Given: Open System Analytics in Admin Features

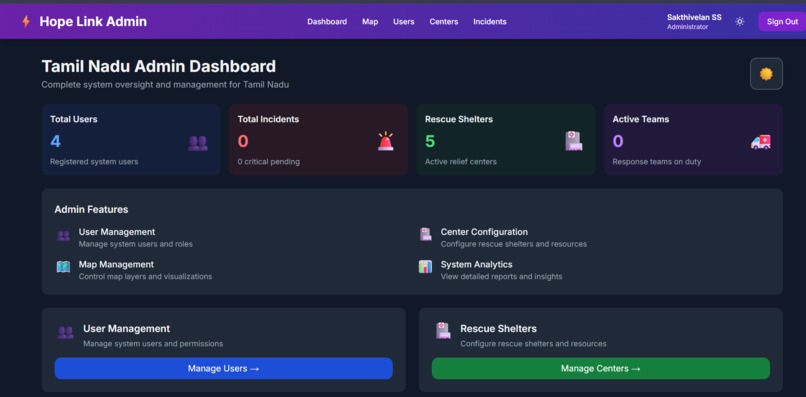Looking at the screenshot, I should 477,264.
